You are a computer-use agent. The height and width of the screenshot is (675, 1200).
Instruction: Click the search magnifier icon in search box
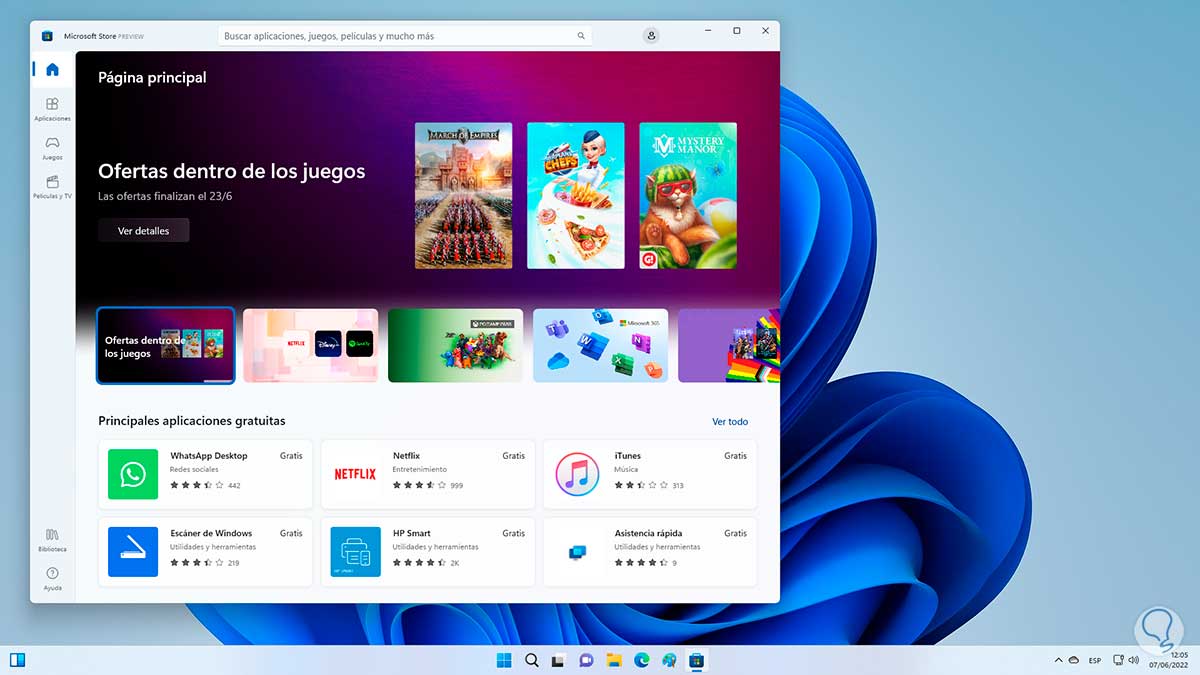pos(581,36)
